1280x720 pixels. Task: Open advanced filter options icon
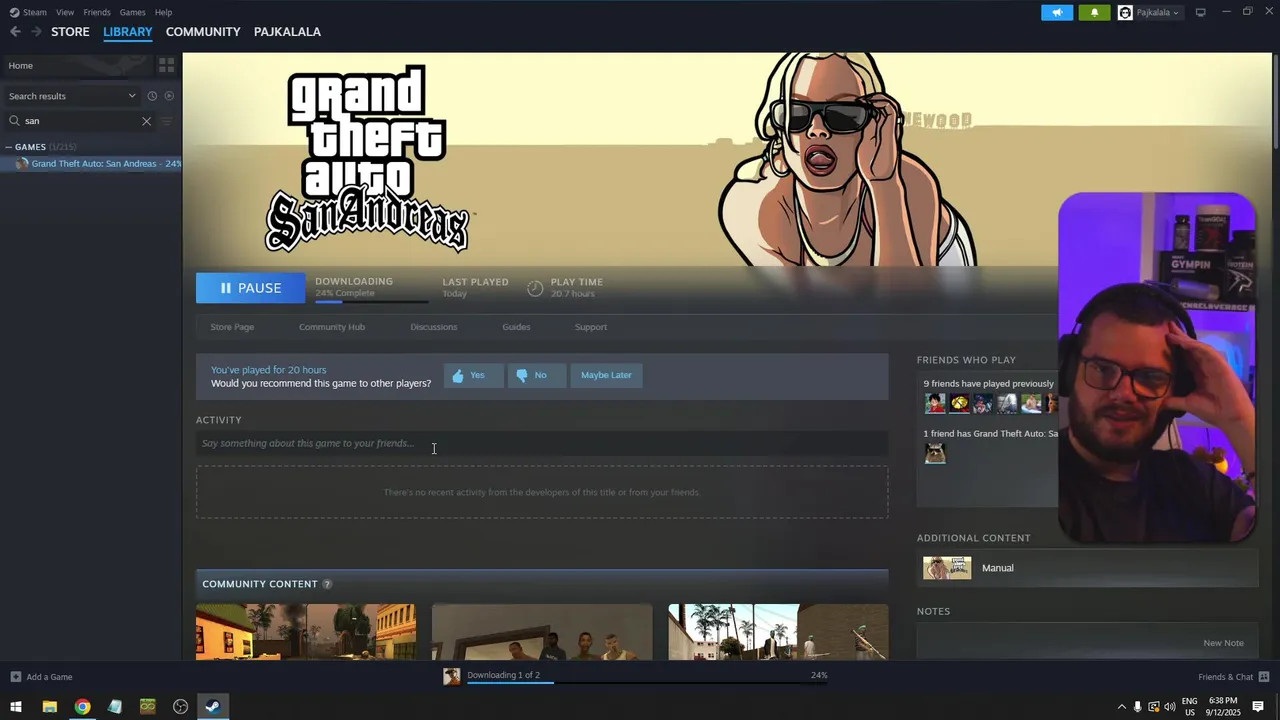167,121
